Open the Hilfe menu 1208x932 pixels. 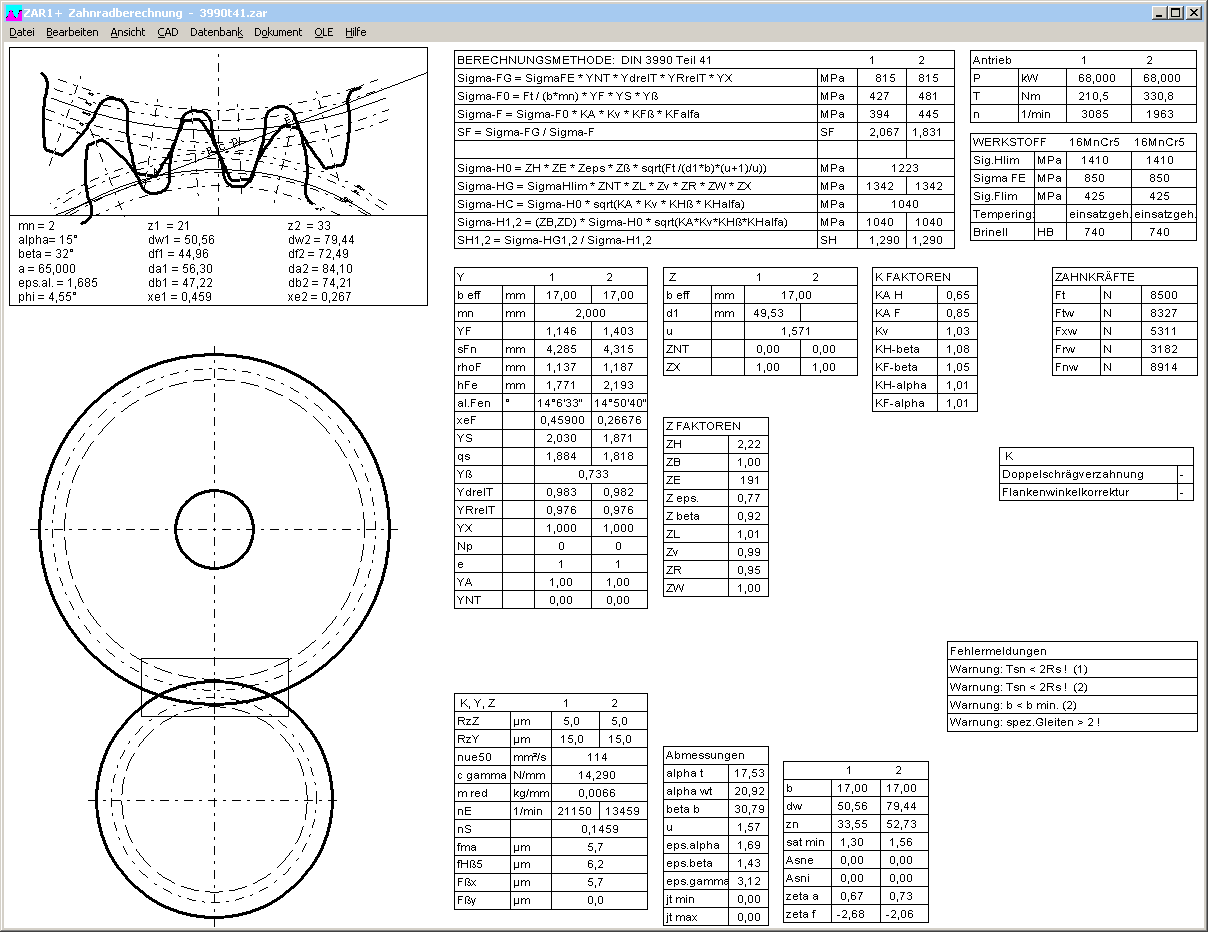(356, 32)
